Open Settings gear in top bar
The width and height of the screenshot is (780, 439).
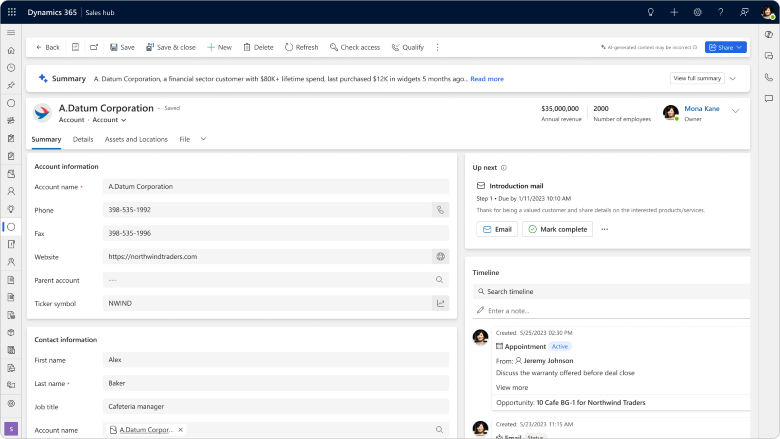pyautogui.click(x=697, y=12)
